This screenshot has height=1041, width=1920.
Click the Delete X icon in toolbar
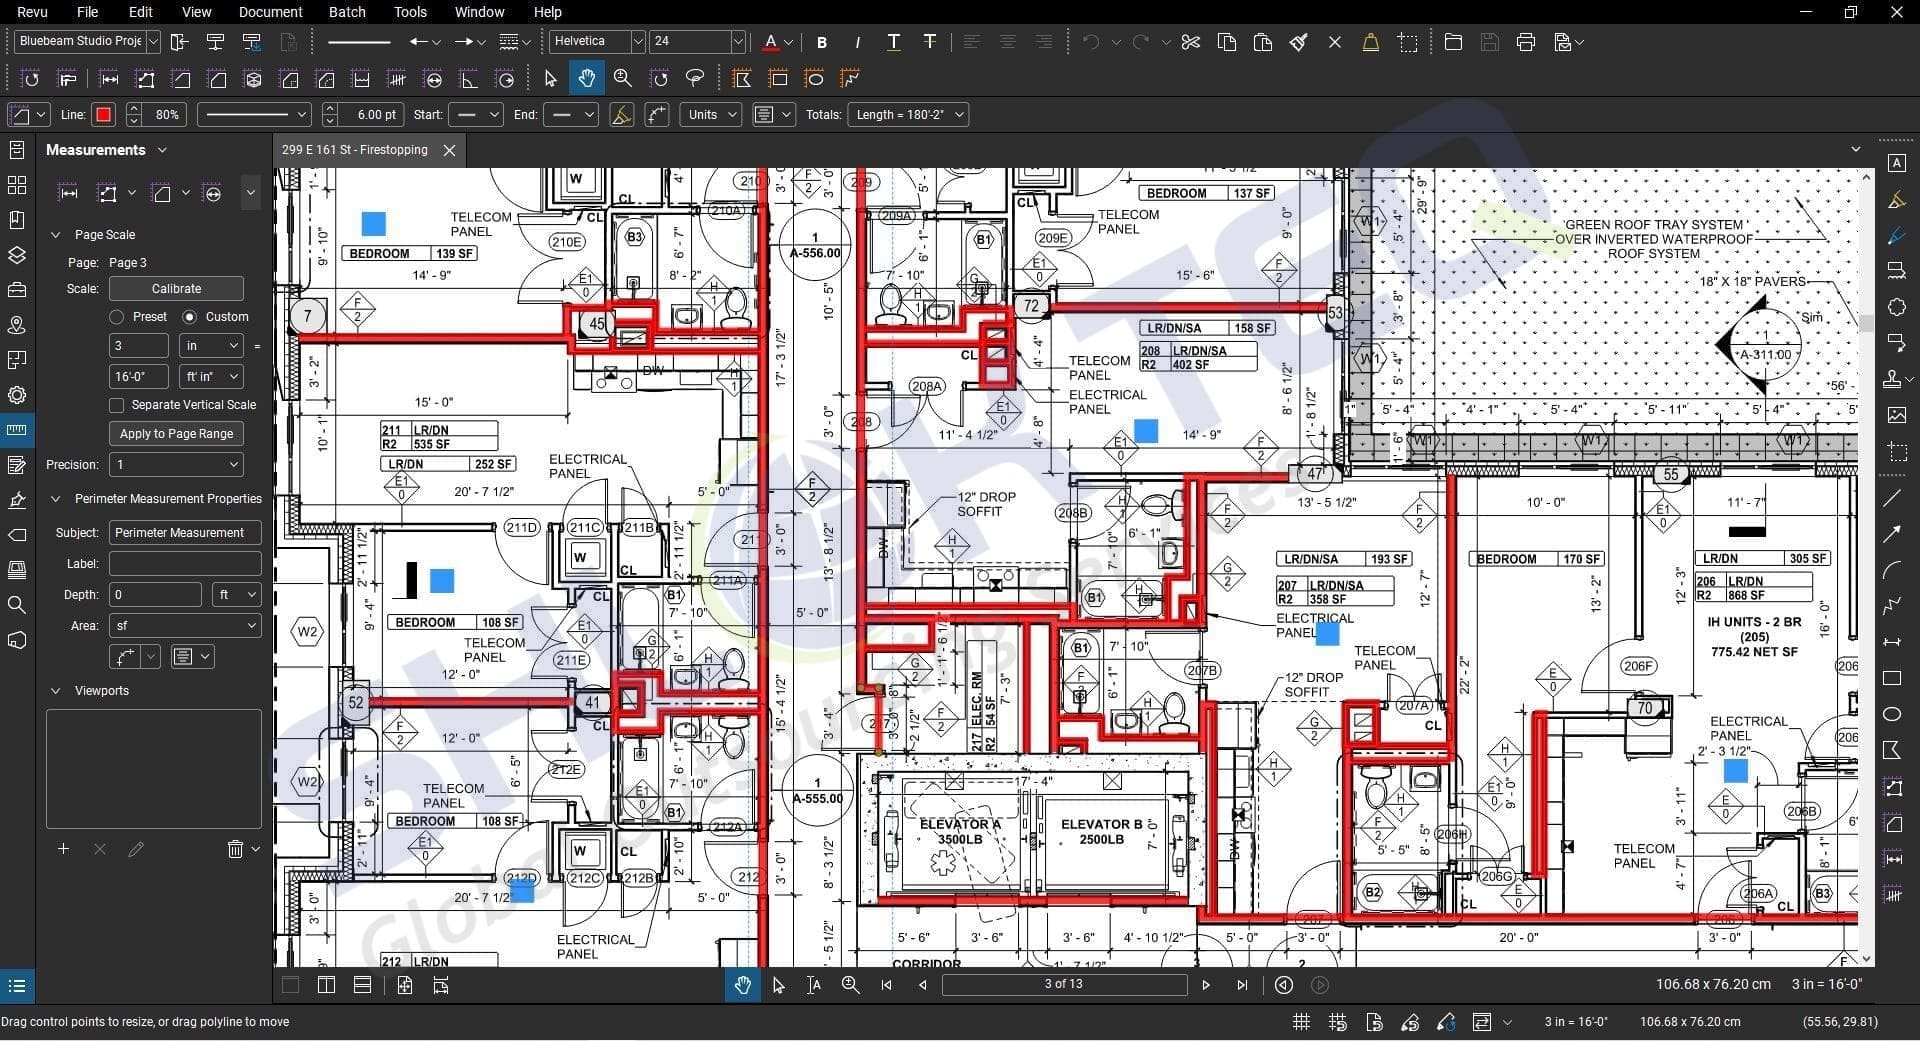[x=1334, y=42]
